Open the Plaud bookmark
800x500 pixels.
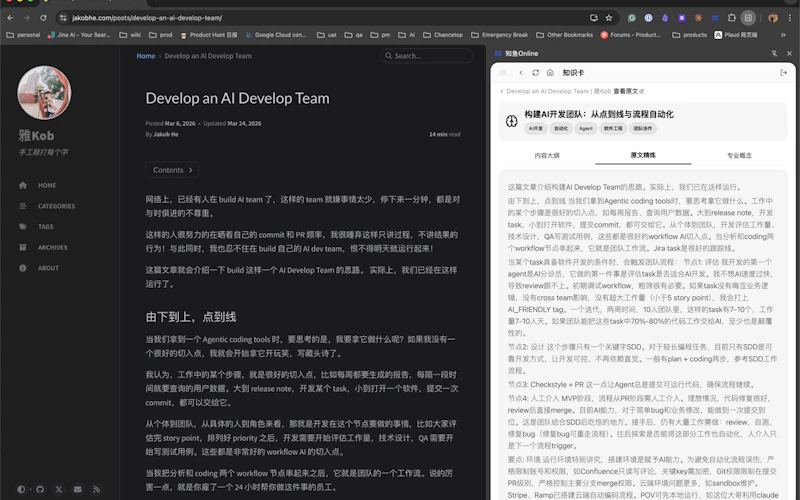pos(736,35)
